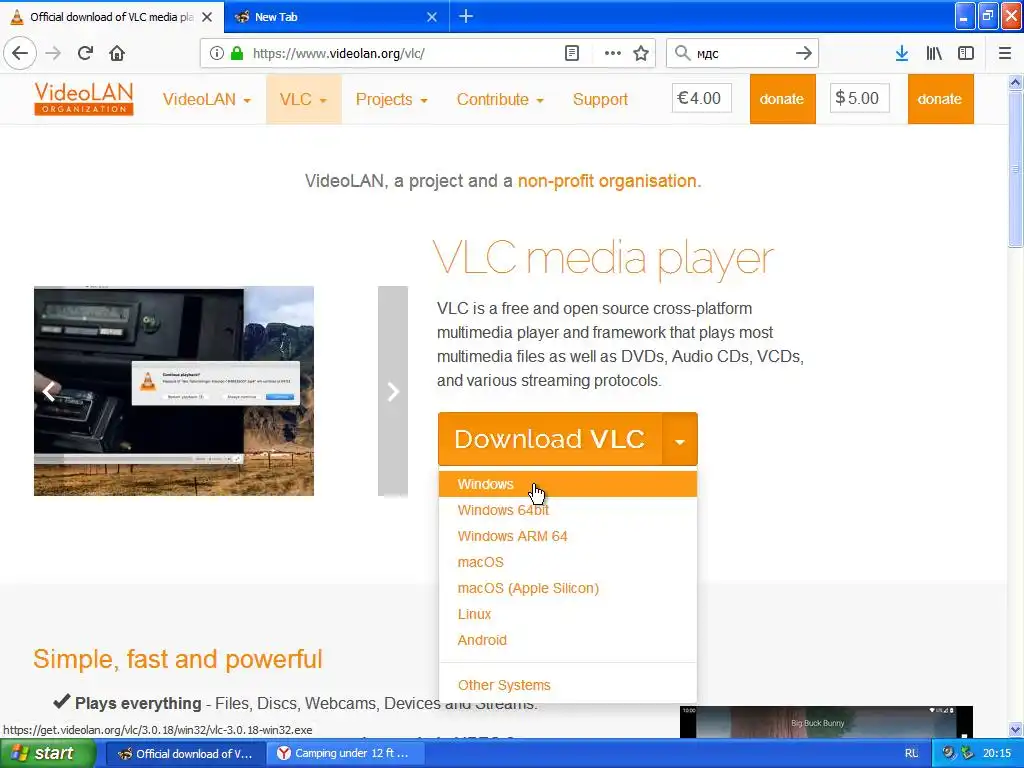Close the VLC download tab

tap(207, 17)
